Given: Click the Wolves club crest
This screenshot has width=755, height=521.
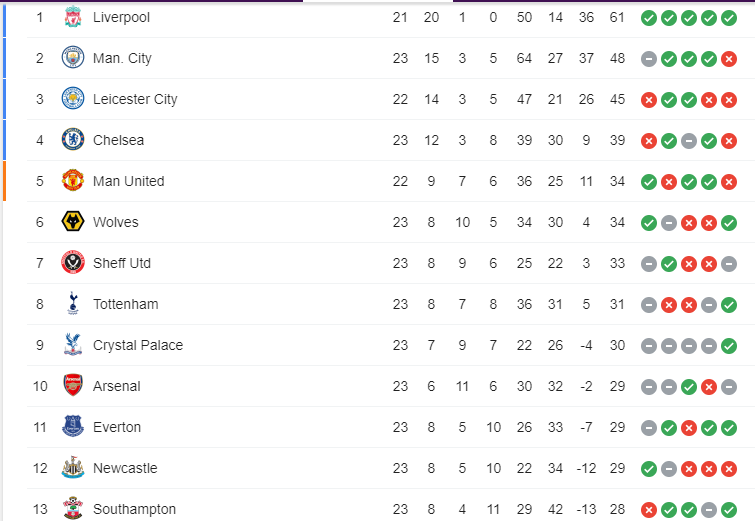Looking at the screenshot, I should point(72,222).
